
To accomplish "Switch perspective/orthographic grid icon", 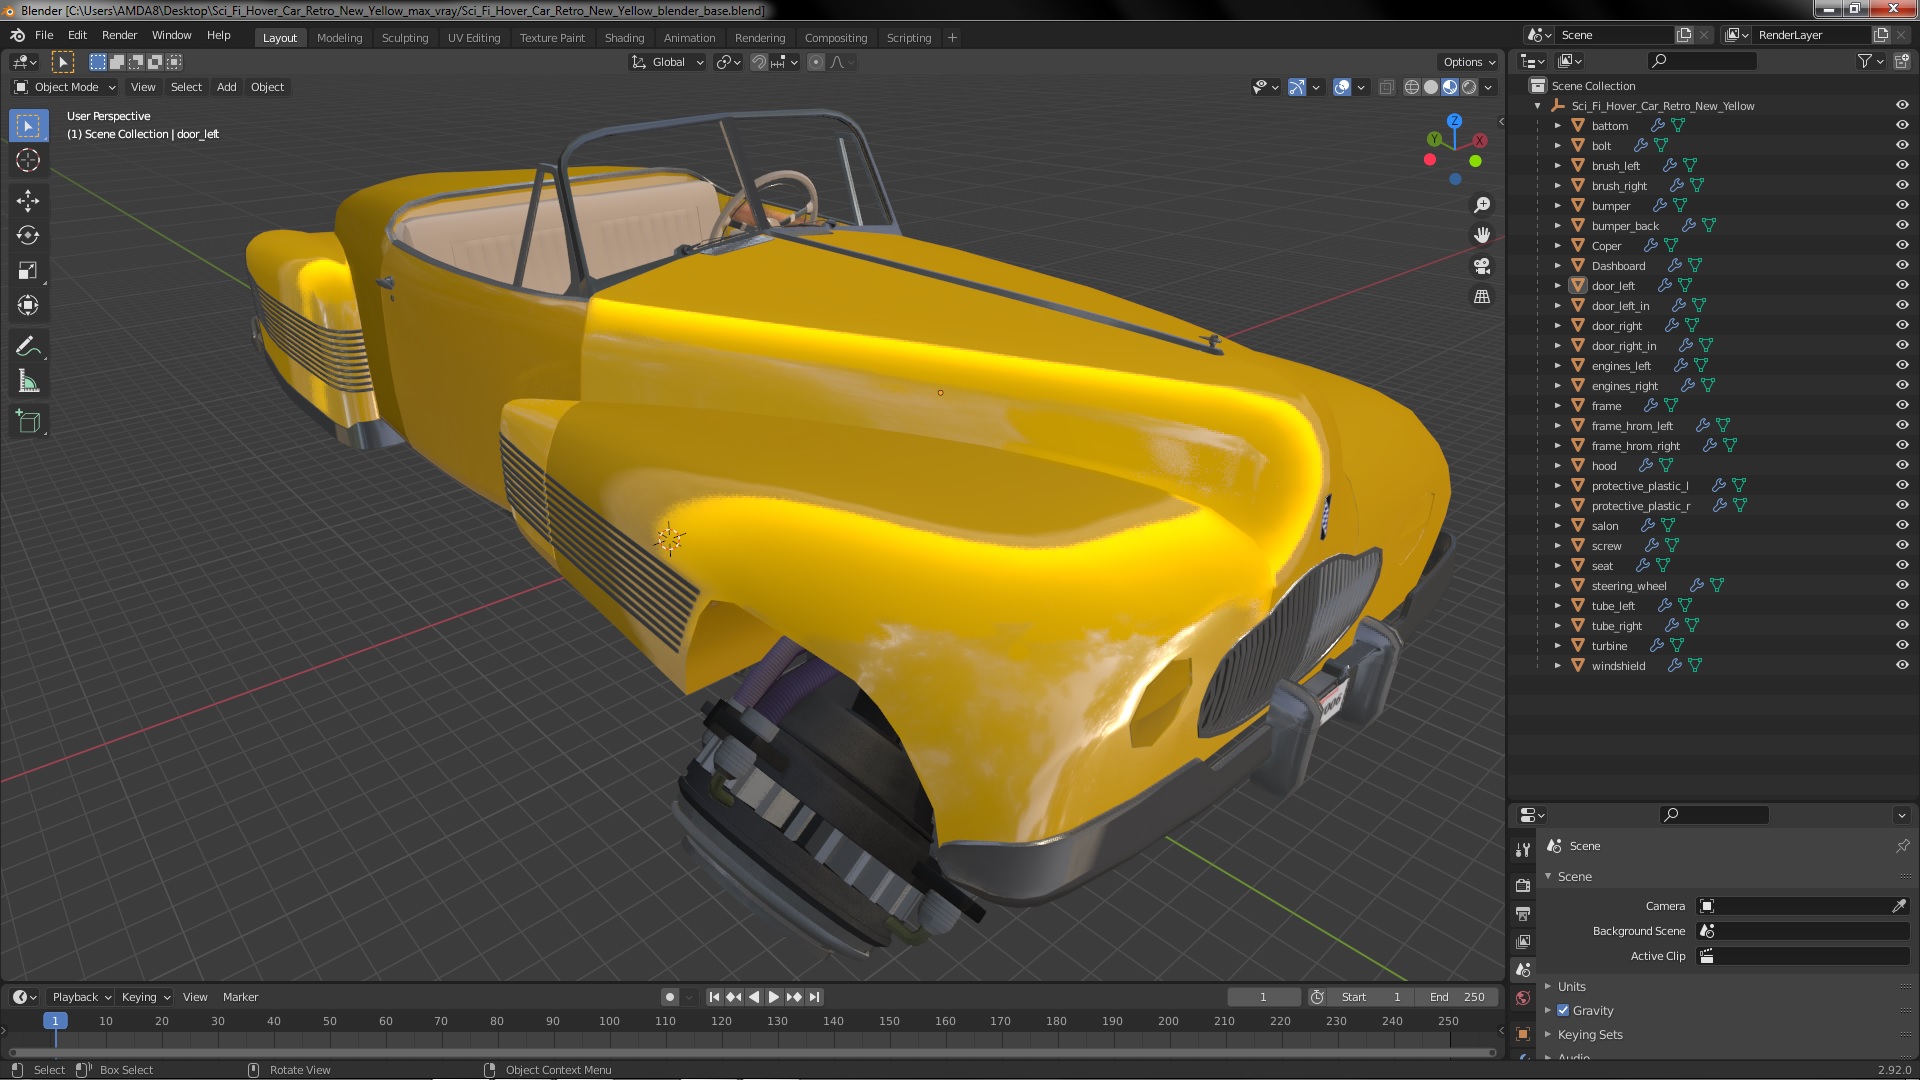I will click(1482, 297).
